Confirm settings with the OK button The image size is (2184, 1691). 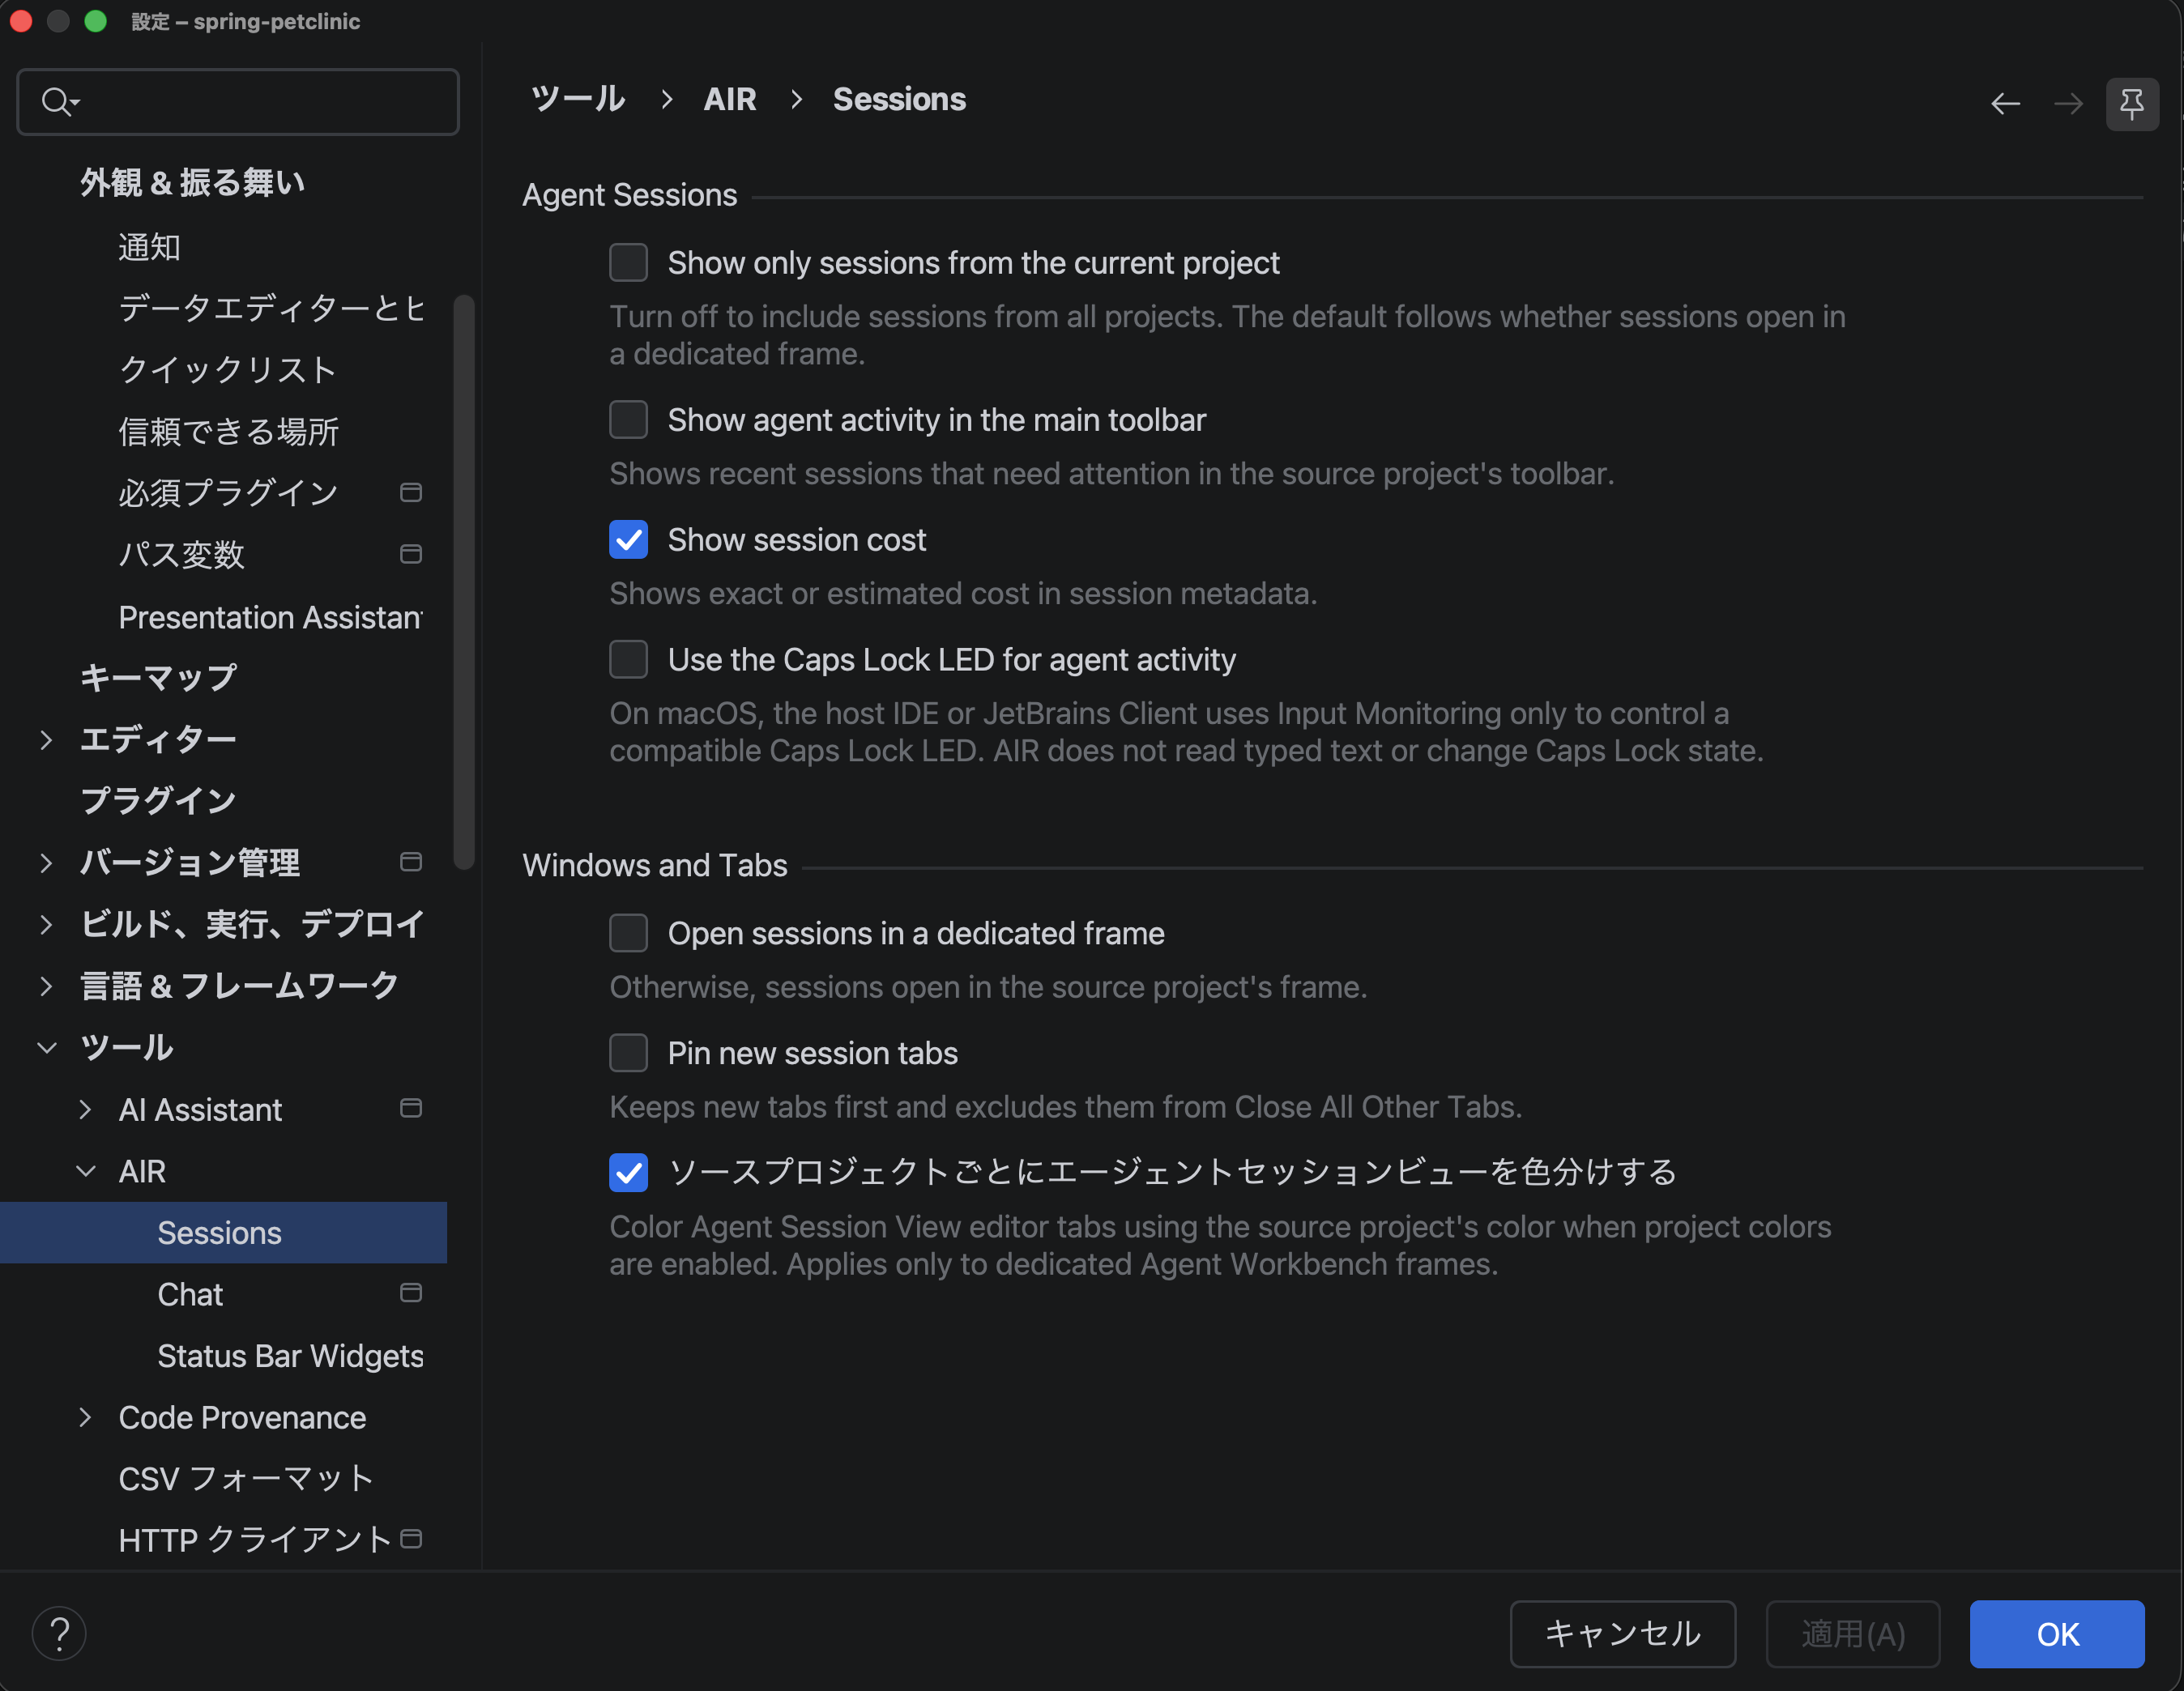pyautogui.click(x=2057, y=1634)
